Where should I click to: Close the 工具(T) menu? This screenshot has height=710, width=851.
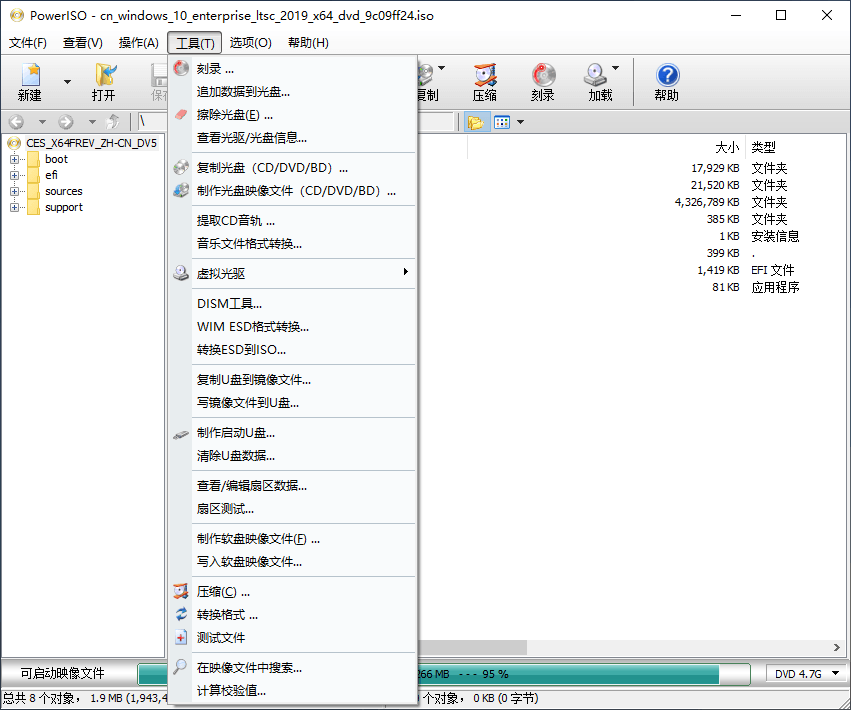click(195, 43)
